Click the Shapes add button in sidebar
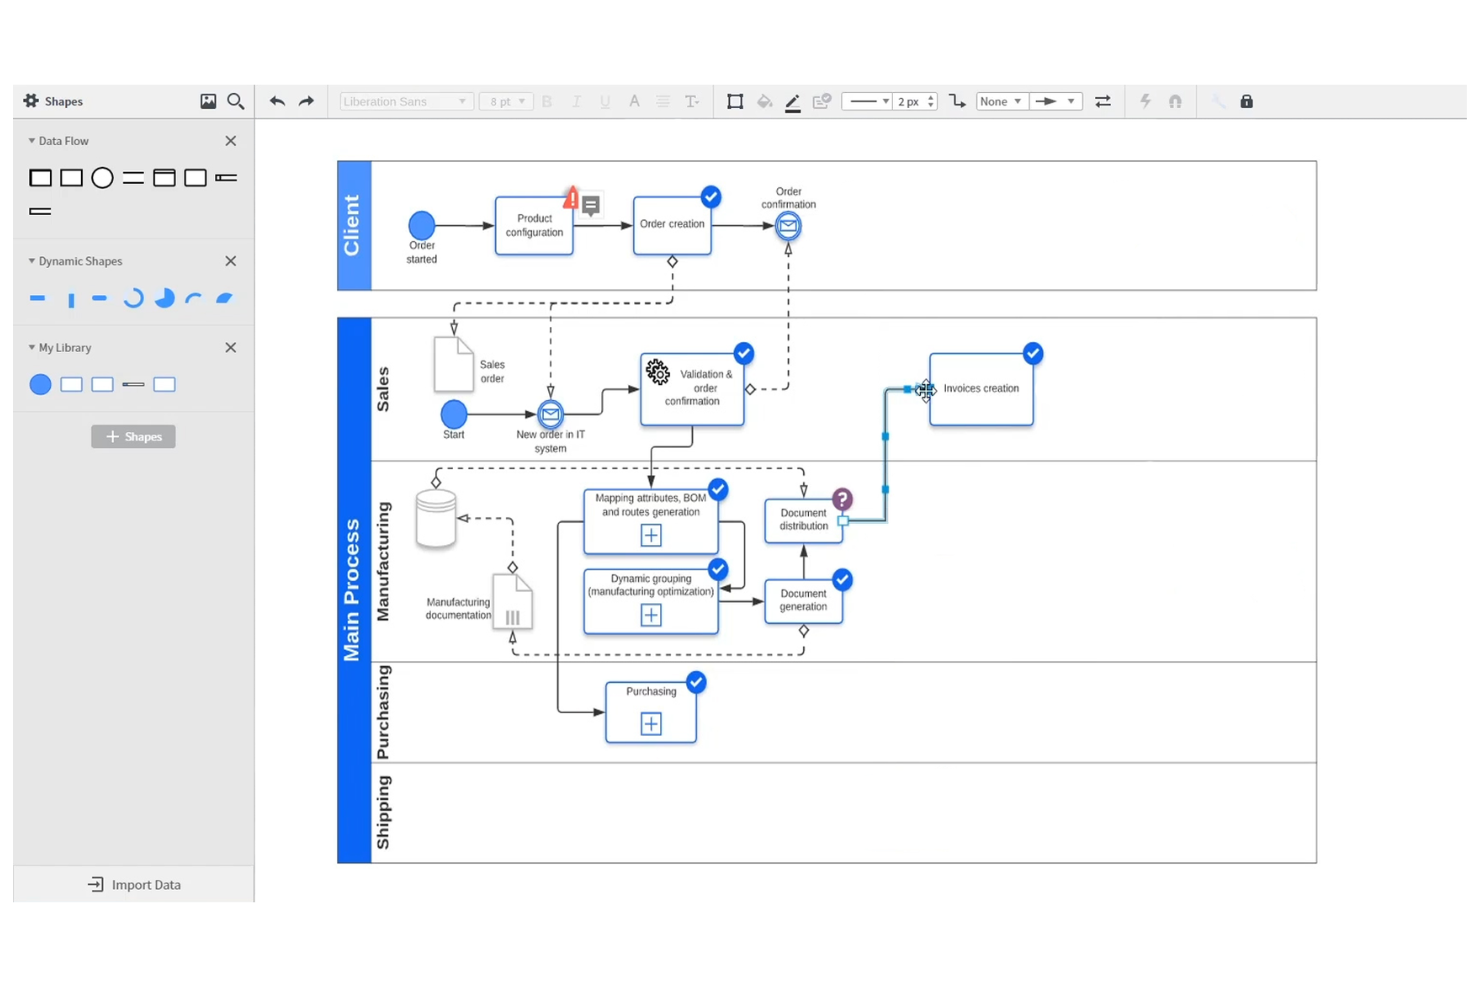The width and height of the screenshot is (1480, 987). (x=133, y=436)
